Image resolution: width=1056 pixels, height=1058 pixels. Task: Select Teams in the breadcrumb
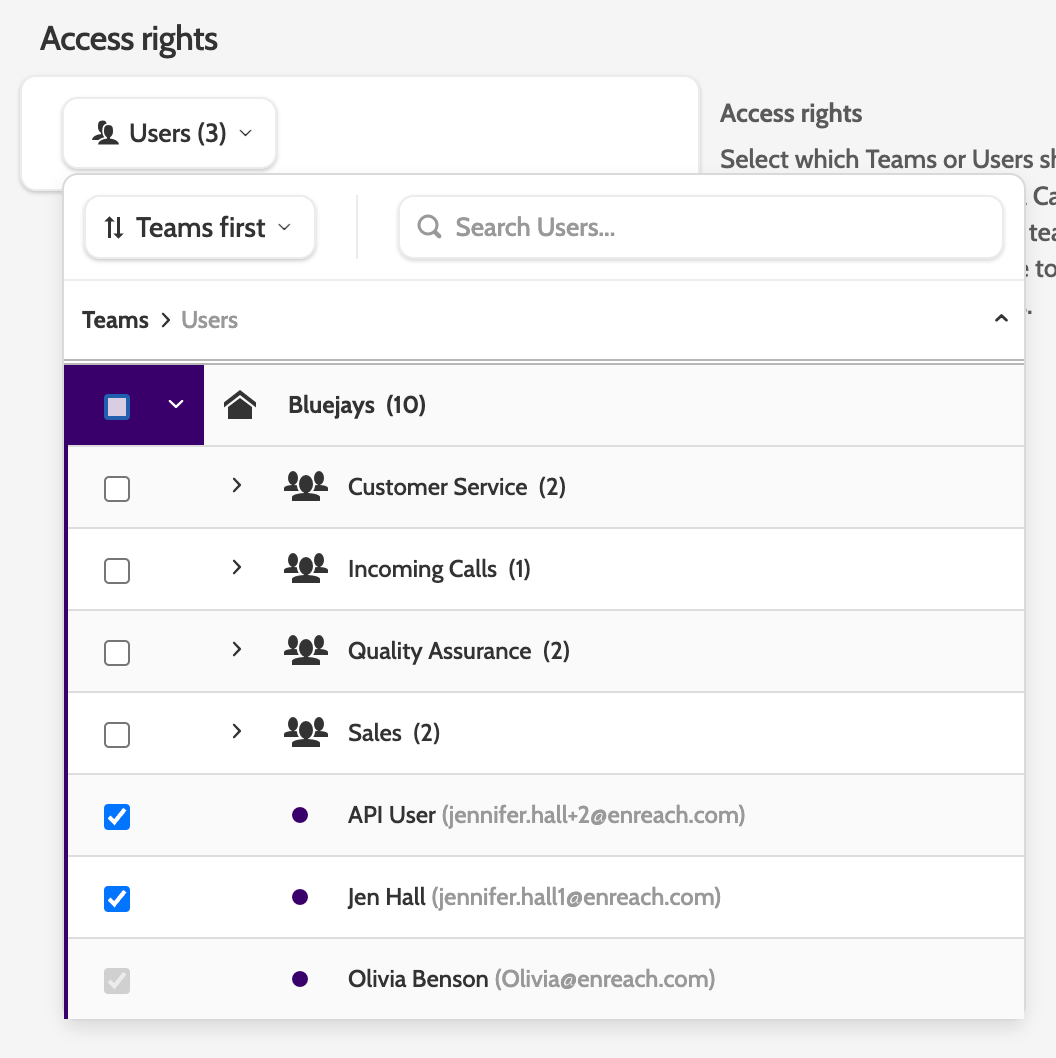pyautogui.click(x=115, y=320)
